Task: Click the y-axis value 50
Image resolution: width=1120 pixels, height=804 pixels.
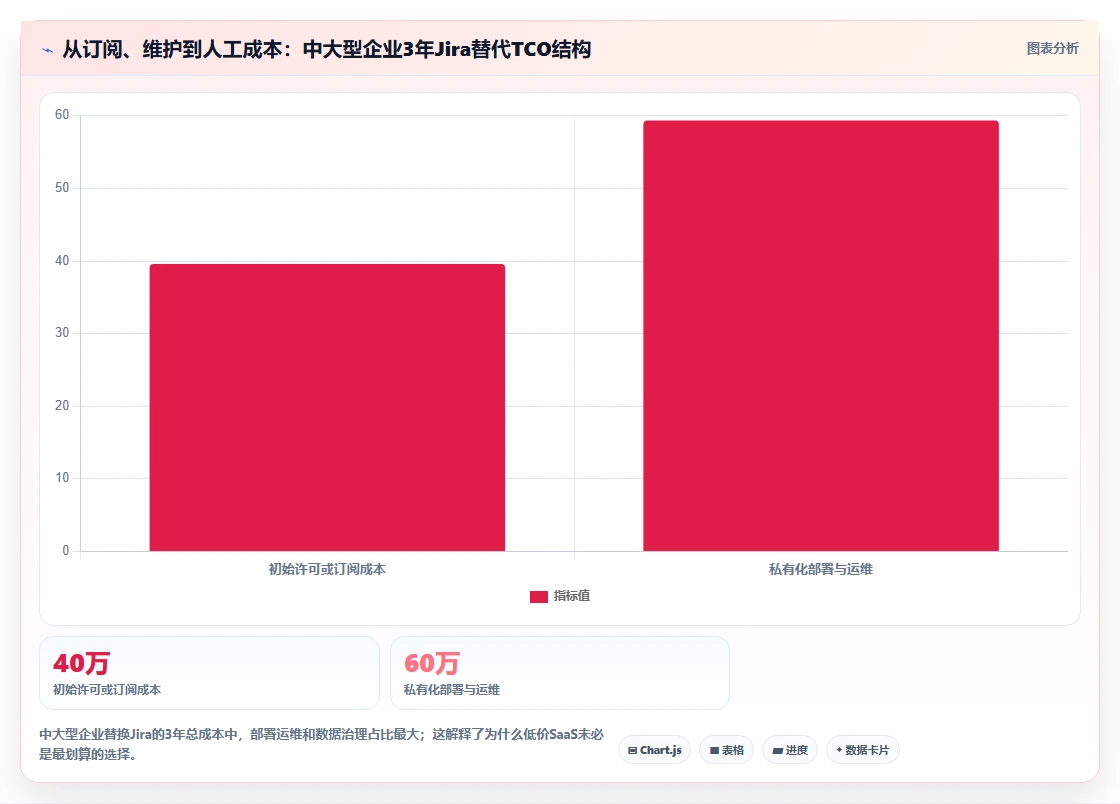Action: pyautogui.click(x=62, y=188)
